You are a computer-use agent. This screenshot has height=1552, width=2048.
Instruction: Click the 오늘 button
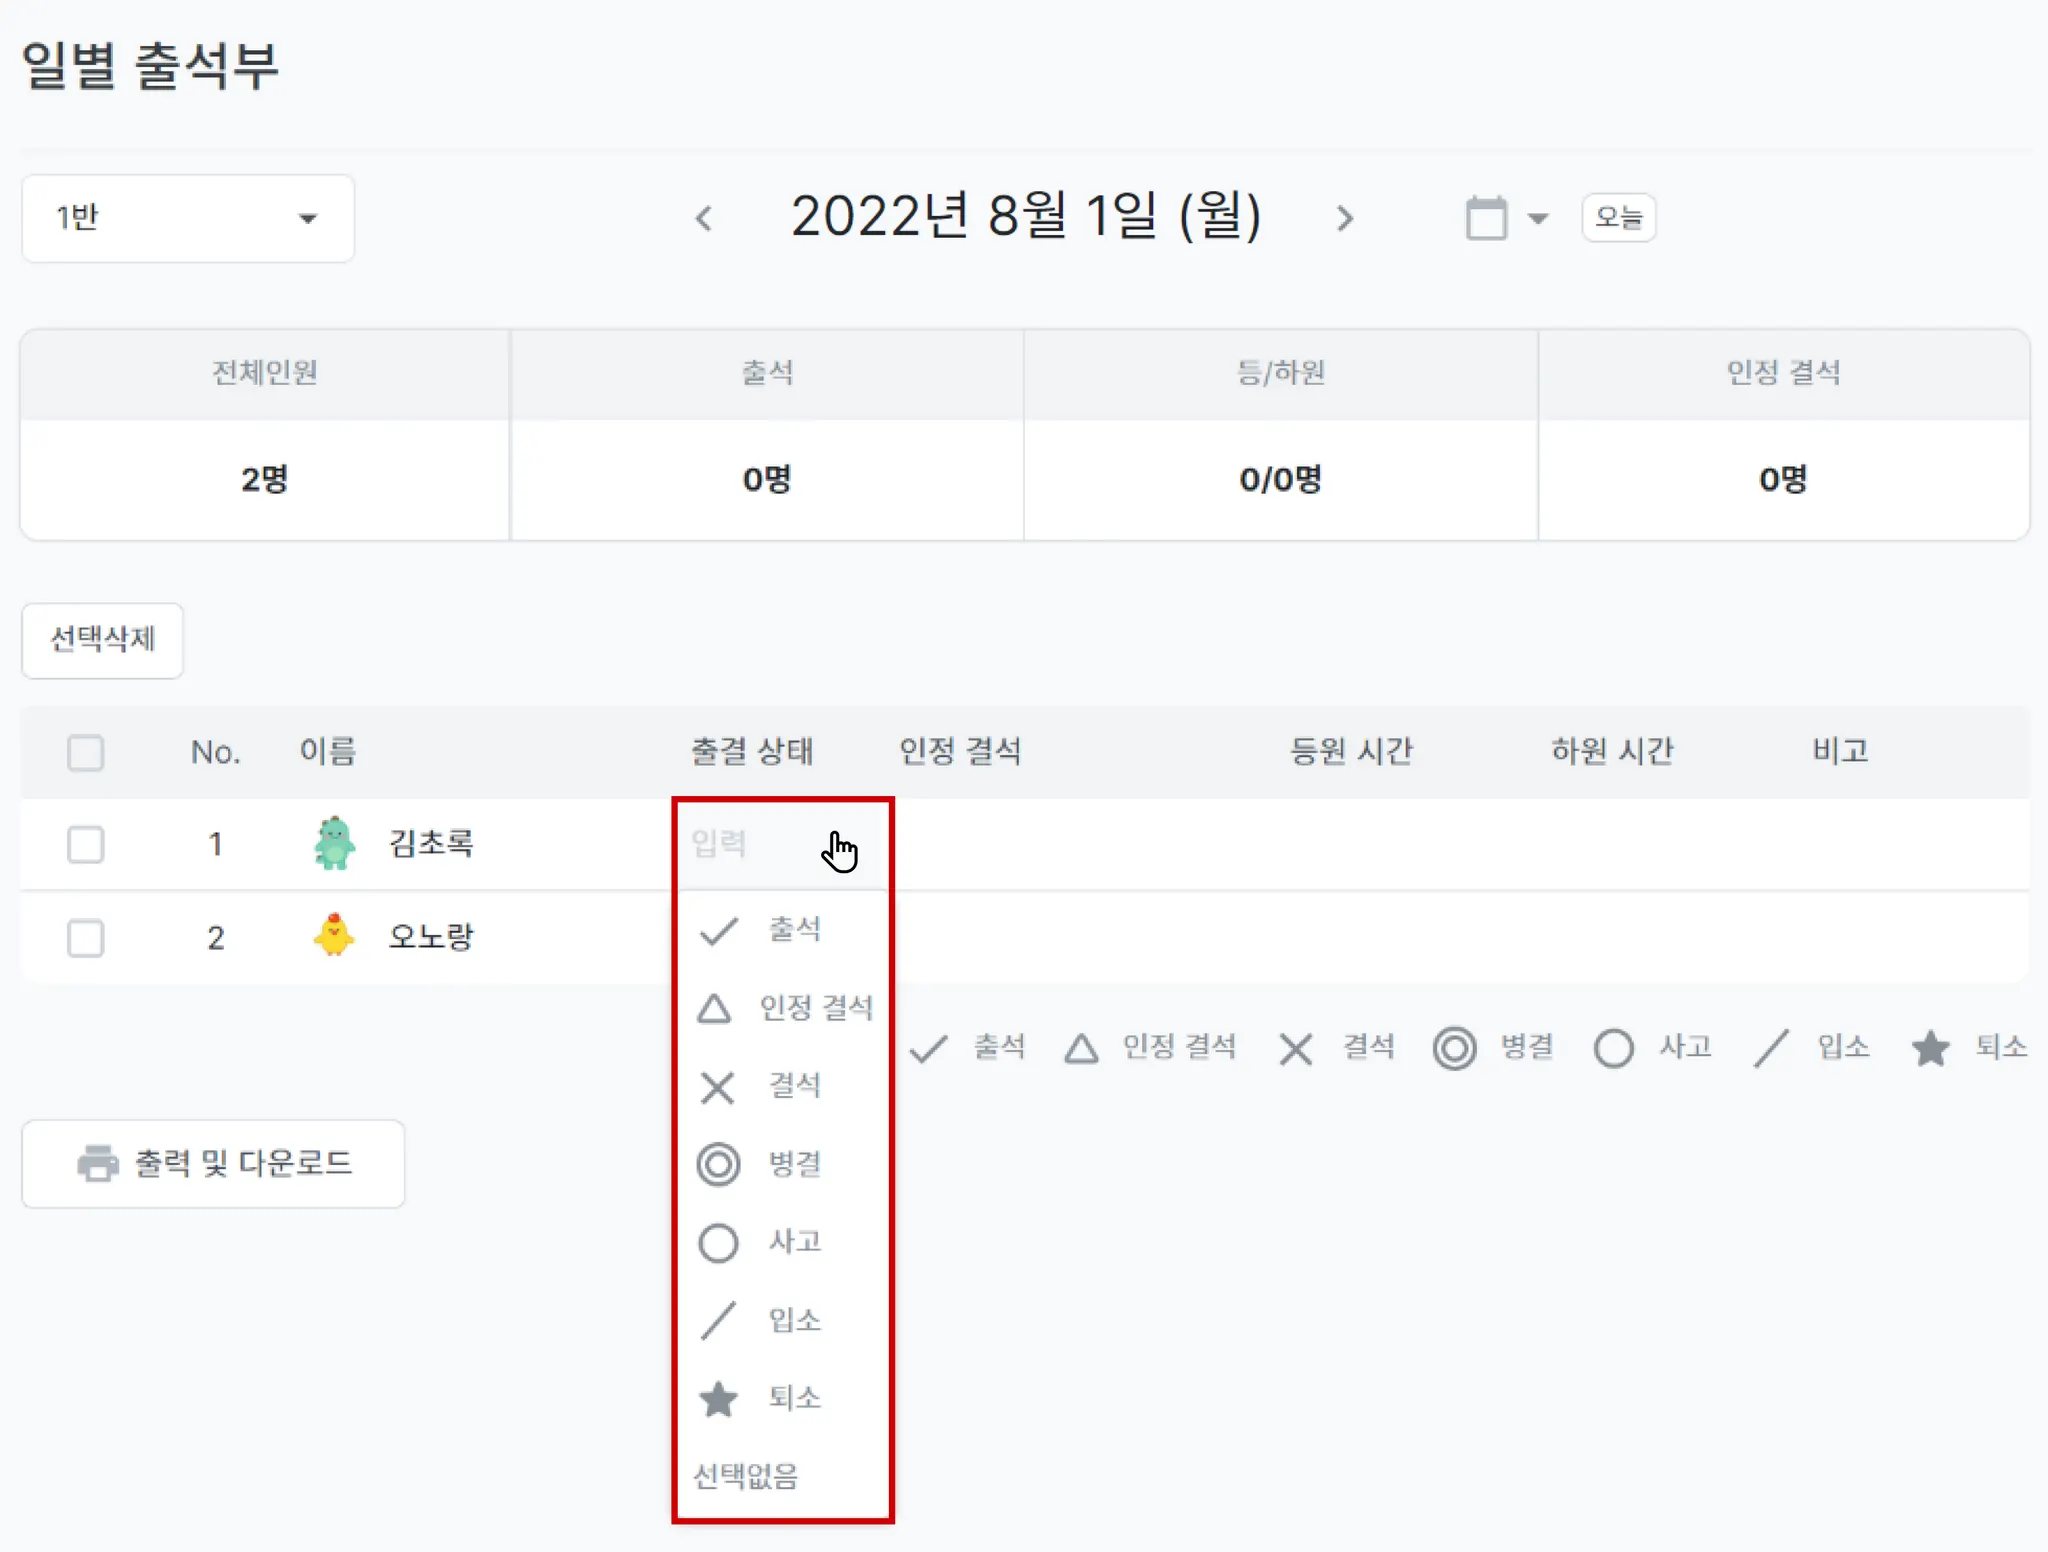tap(1619, 217)
